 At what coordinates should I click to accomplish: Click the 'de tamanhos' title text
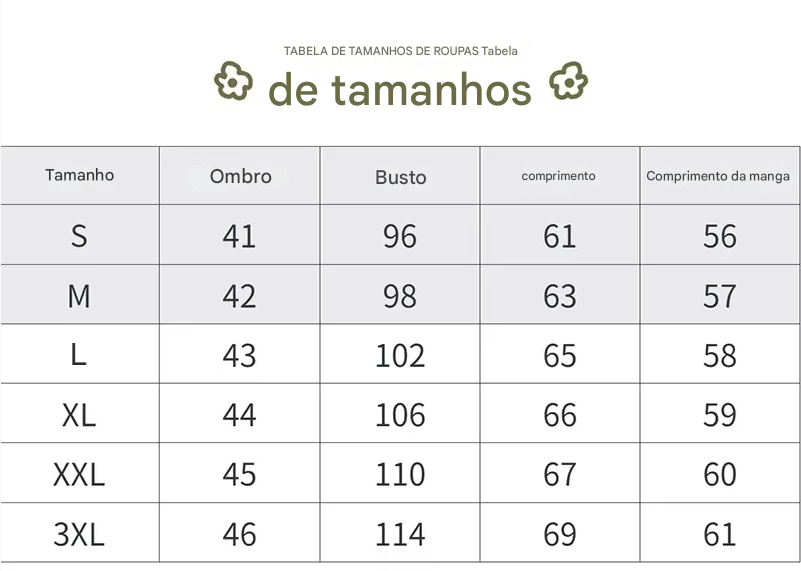click(x=400, y=90)
